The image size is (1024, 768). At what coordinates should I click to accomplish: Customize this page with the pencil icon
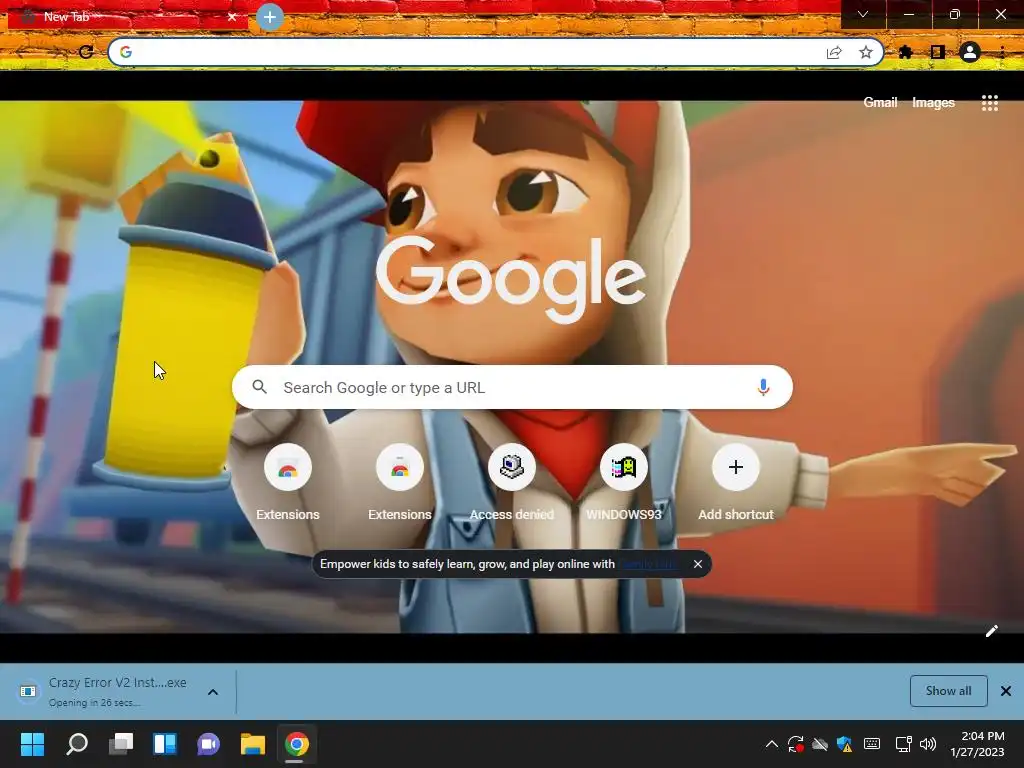click(991, 630)
